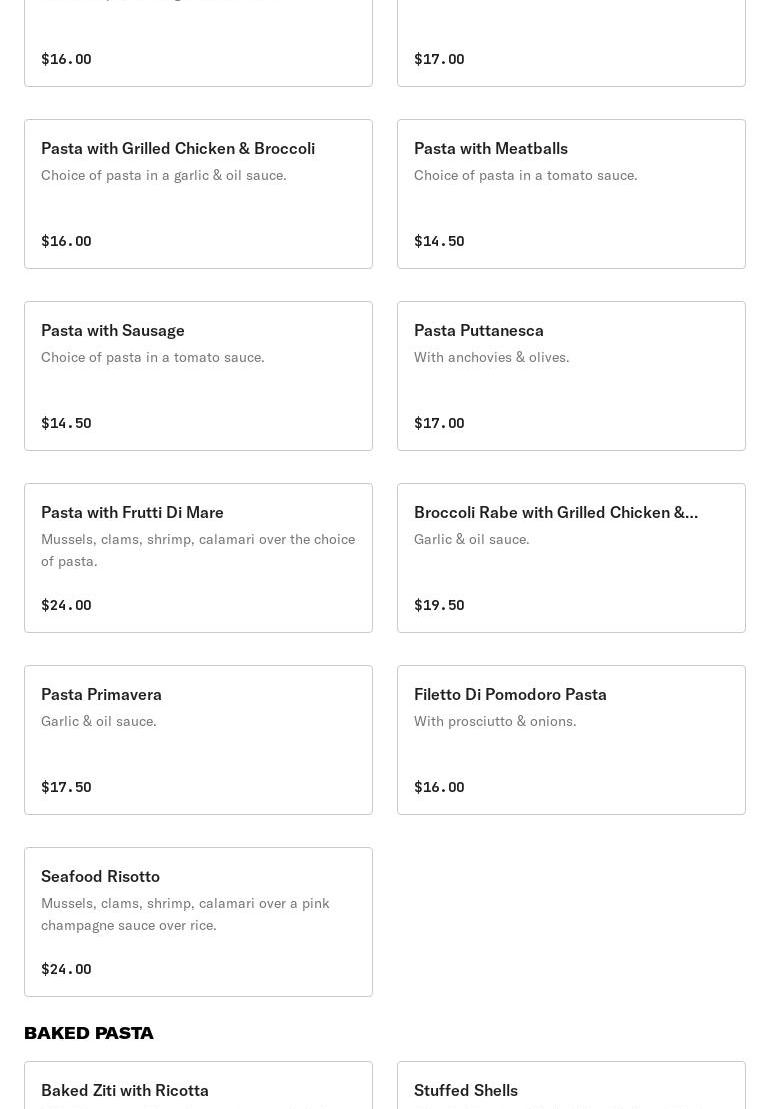The height and width of the screenshot is (1109, 770).
Task: Click the $14.50 price under Pasta with Sausage
Action: point(66,423)
